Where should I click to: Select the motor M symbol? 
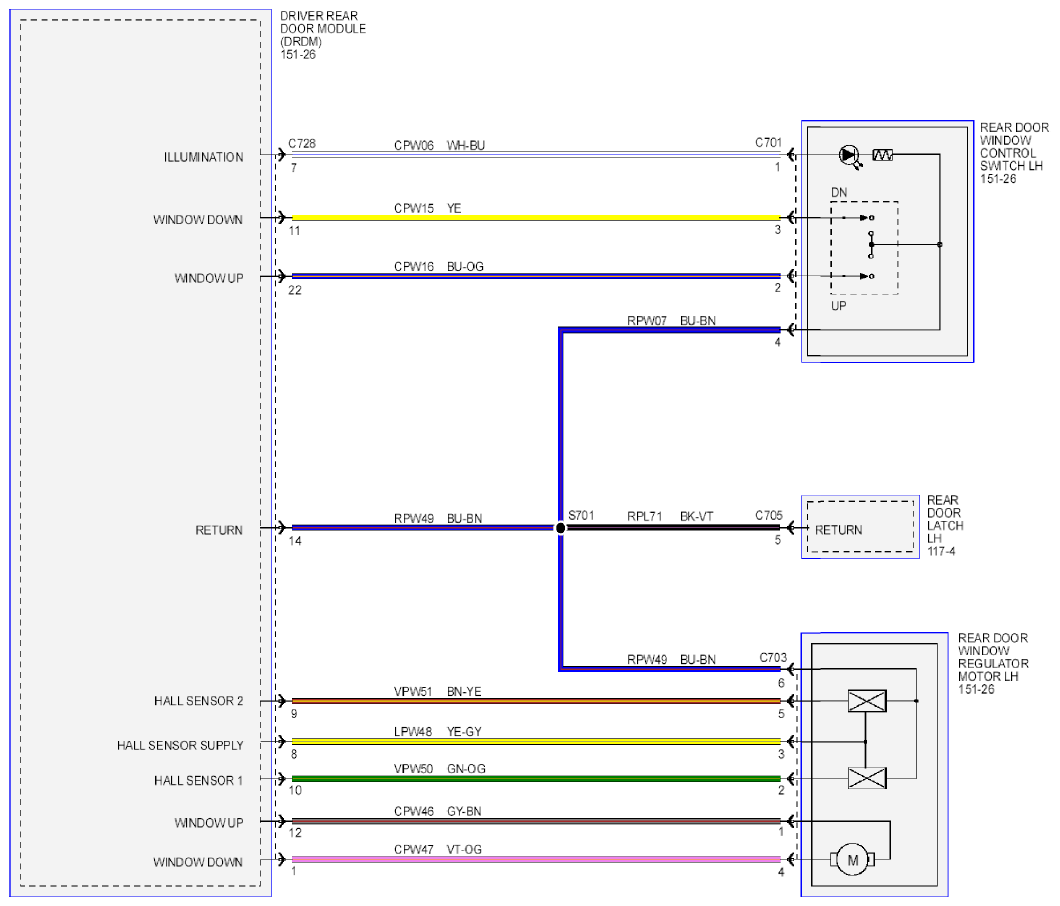(852, 860)
